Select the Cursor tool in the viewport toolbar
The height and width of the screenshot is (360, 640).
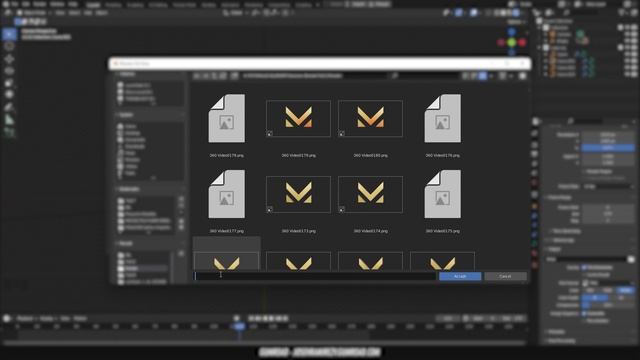tap(9, 46)
